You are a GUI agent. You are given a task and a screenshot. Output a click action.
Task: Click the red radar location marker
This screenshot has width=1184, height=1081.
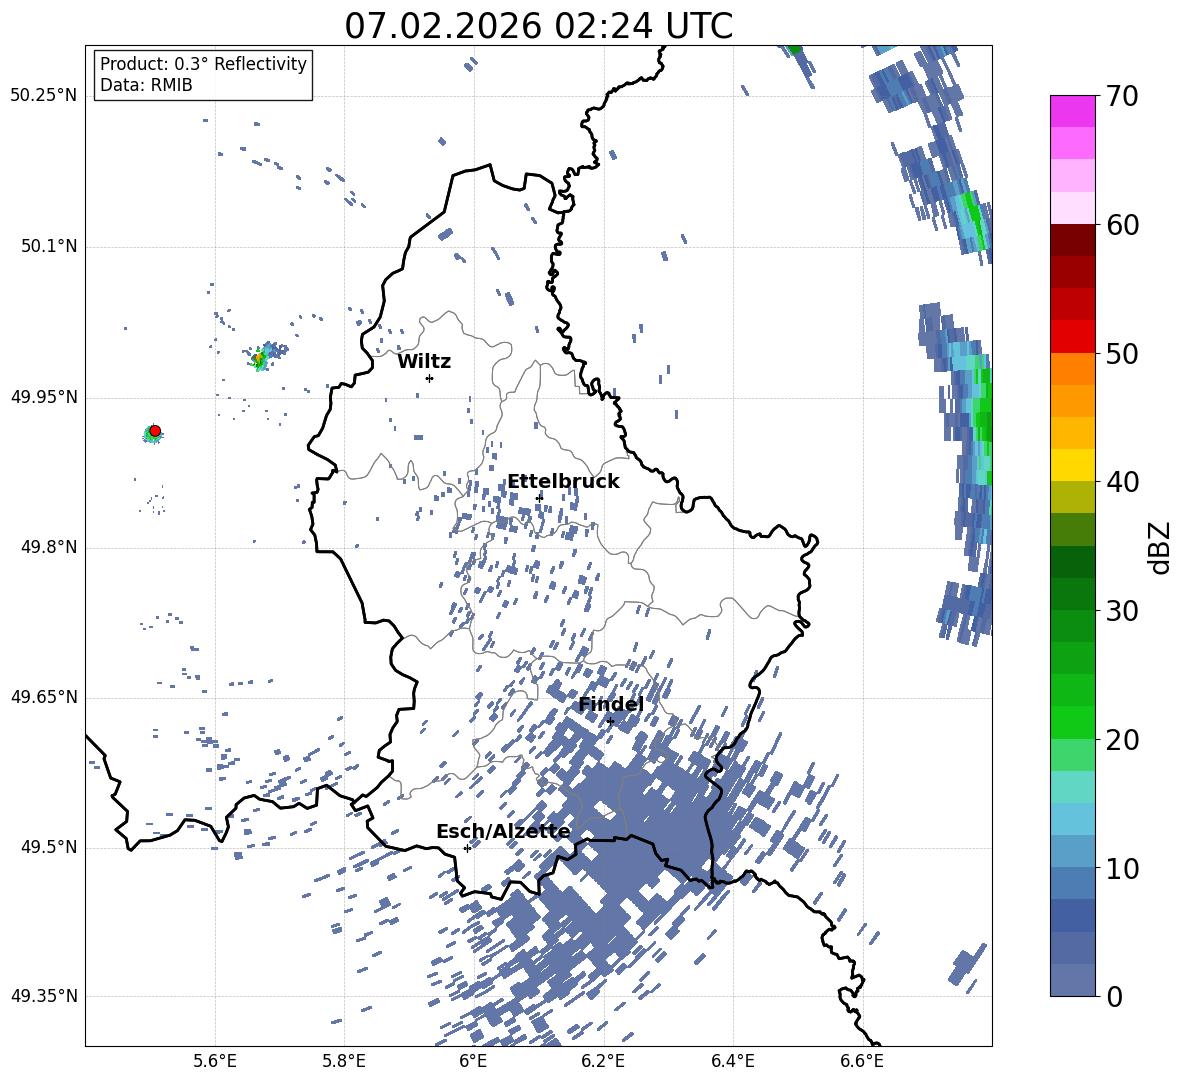pyautogui.click(x=155, y=431)
